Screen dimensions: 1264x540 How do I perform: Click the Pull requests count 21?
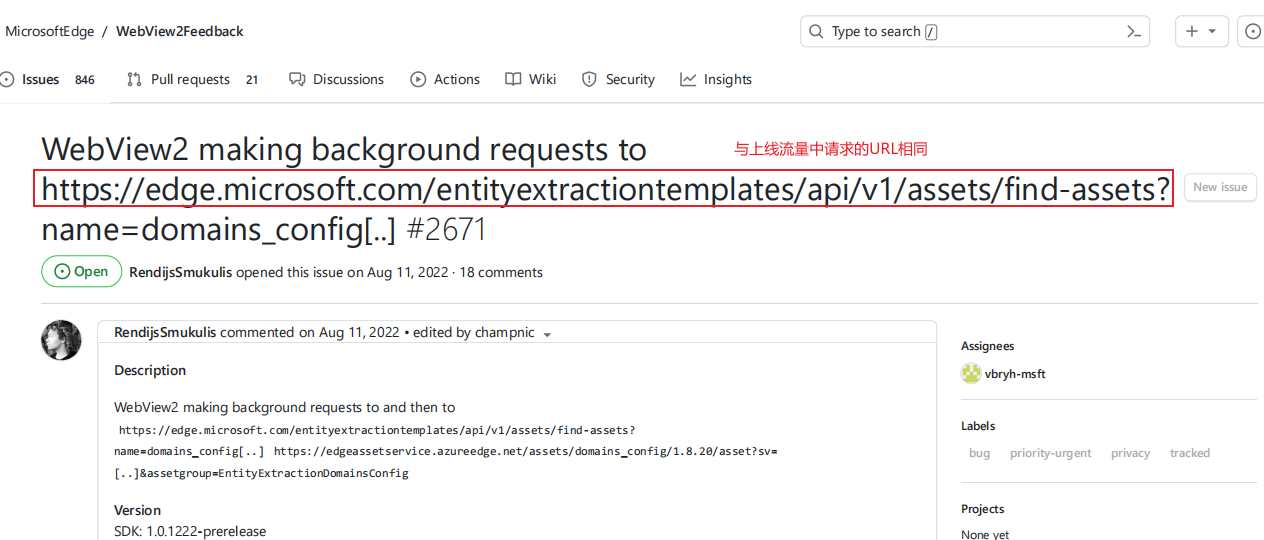[x=252, y=80]
